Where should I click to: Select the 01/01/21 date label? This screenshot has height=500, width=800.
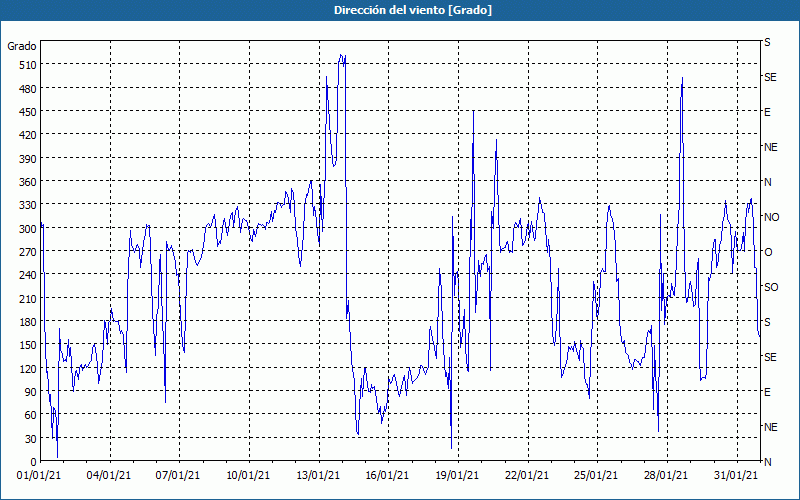pyautogui.click(x=39, y=476)
